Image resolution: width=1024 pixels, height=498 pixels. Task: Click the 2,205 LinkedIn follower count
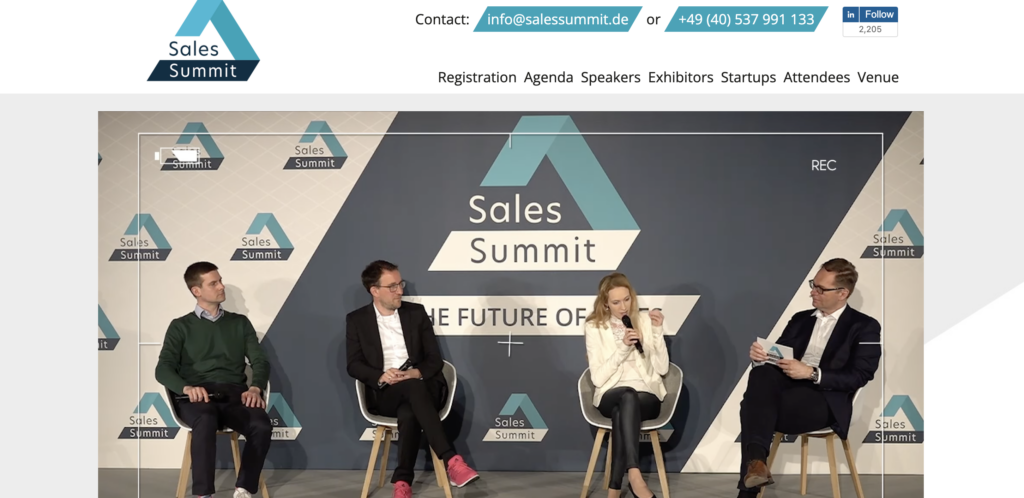870,29
